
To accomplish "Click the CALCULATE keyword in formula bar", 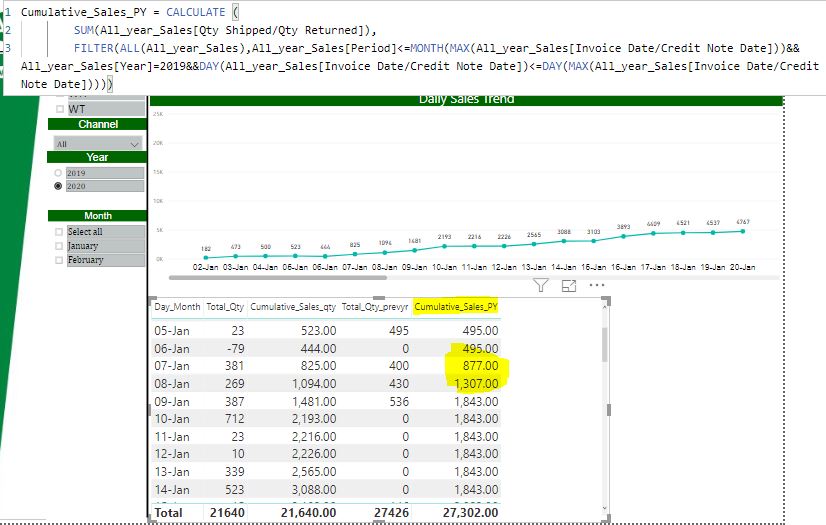I will 195,12.
